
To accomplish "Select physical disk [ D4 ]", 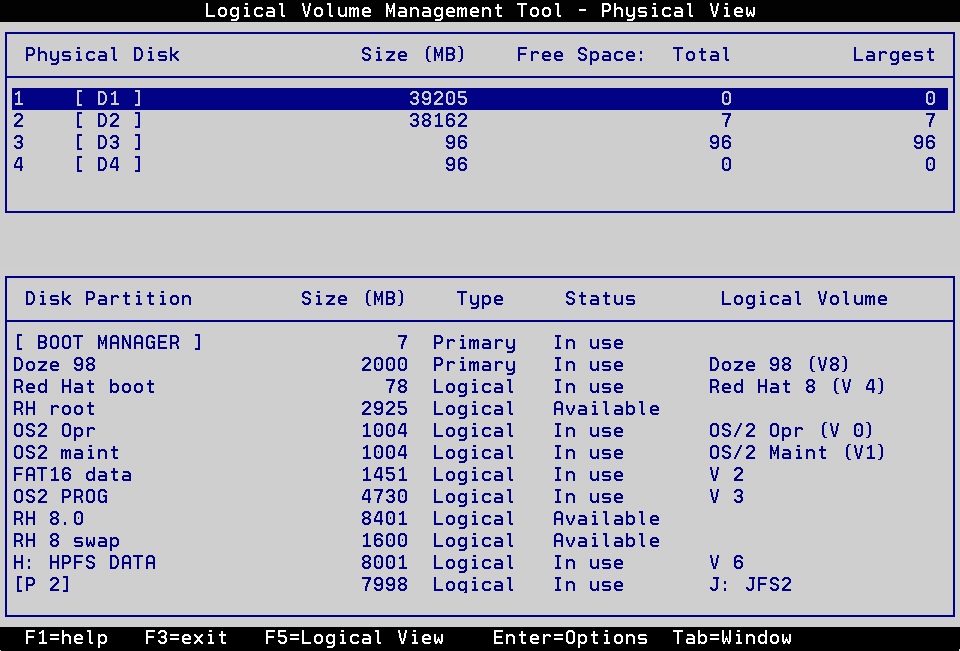I will pyautogui.click(x=480, y=165).
